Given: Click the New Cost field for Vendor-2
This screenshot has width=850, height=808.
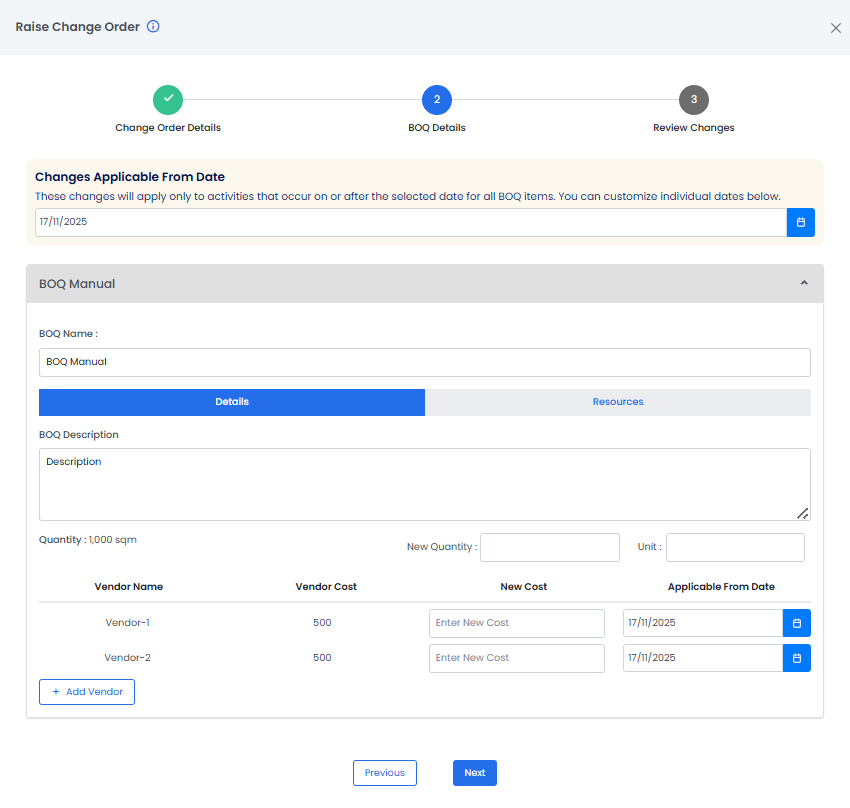Looking at the screenshot, I should coord(516,658).
